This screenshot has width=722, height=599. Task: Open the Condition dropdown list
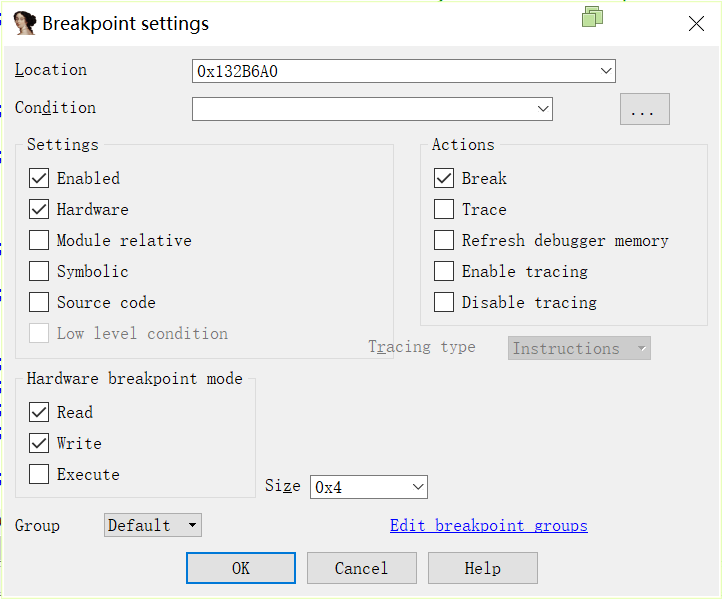pos(543,109)
